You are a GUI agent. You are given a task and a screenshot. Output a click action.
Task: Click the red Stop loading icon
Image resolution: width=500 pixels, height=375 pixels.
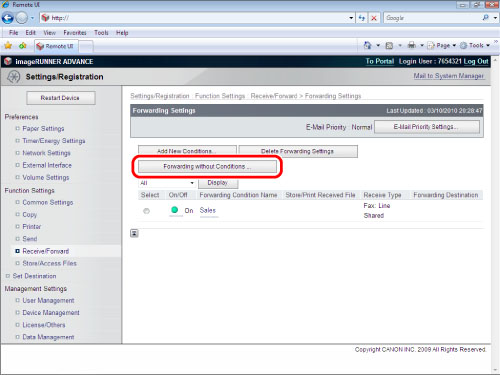tap(374, 18)
